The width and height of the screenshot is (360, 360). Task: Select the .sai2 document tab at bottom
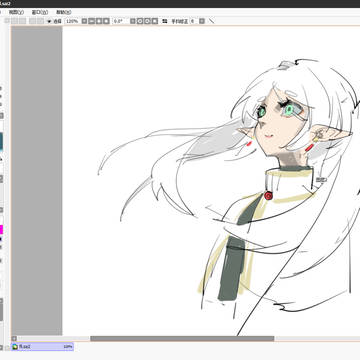[42, 347]
